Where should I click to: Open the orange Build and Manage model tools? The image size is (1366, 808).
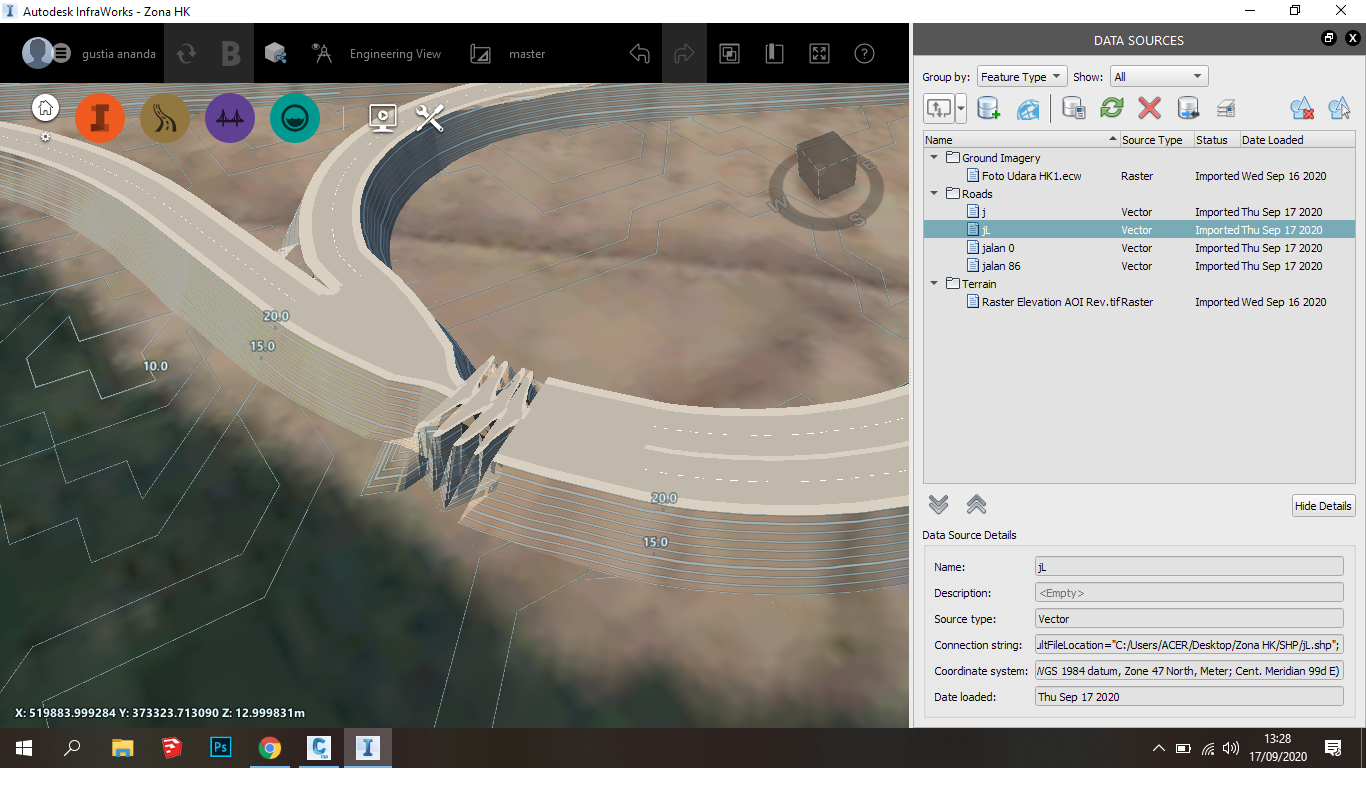pyautogui.click(x=100, y=119)
